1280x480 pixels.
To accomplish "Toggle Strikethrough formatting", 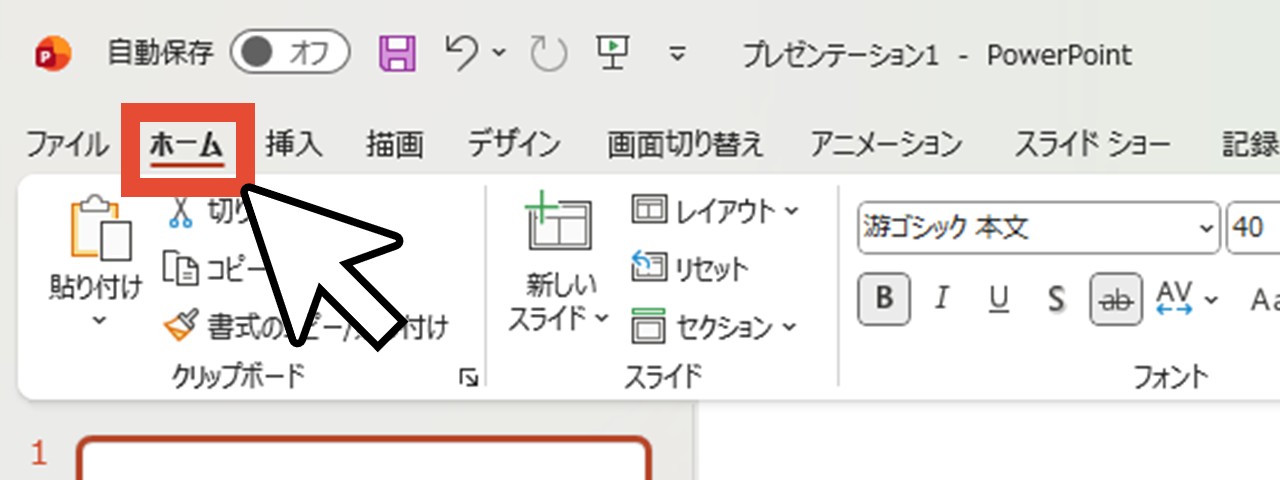I will click(1116, 298).
